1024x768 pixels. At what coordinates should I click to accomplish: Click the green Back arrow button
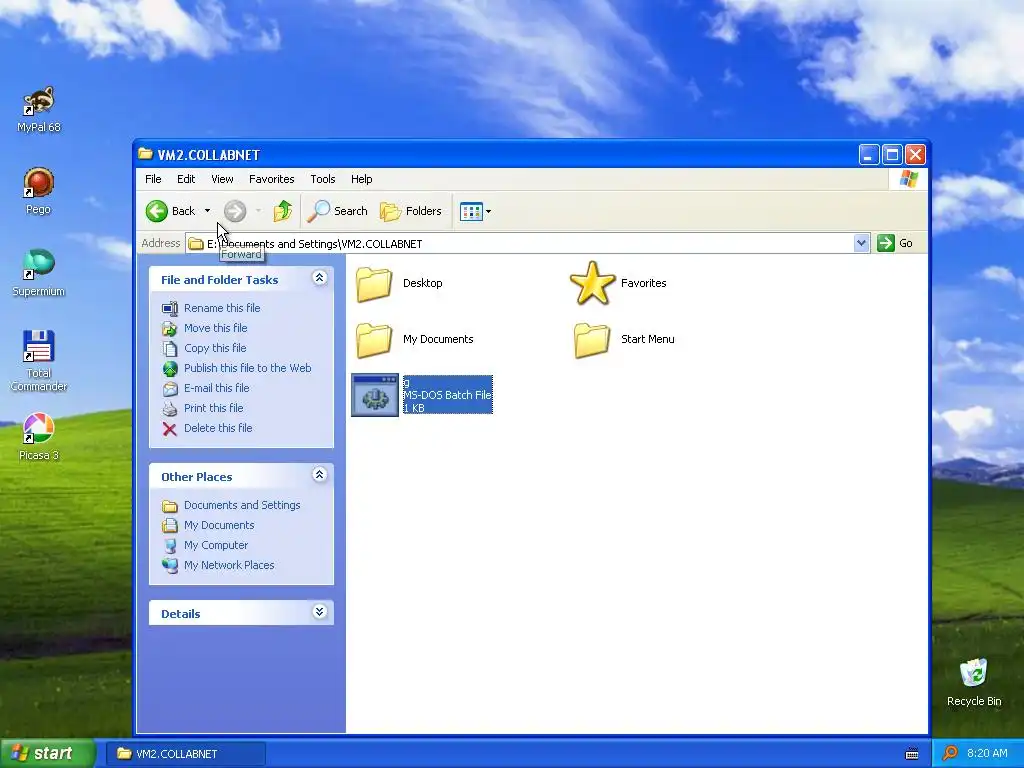click(x=157, y=211)
